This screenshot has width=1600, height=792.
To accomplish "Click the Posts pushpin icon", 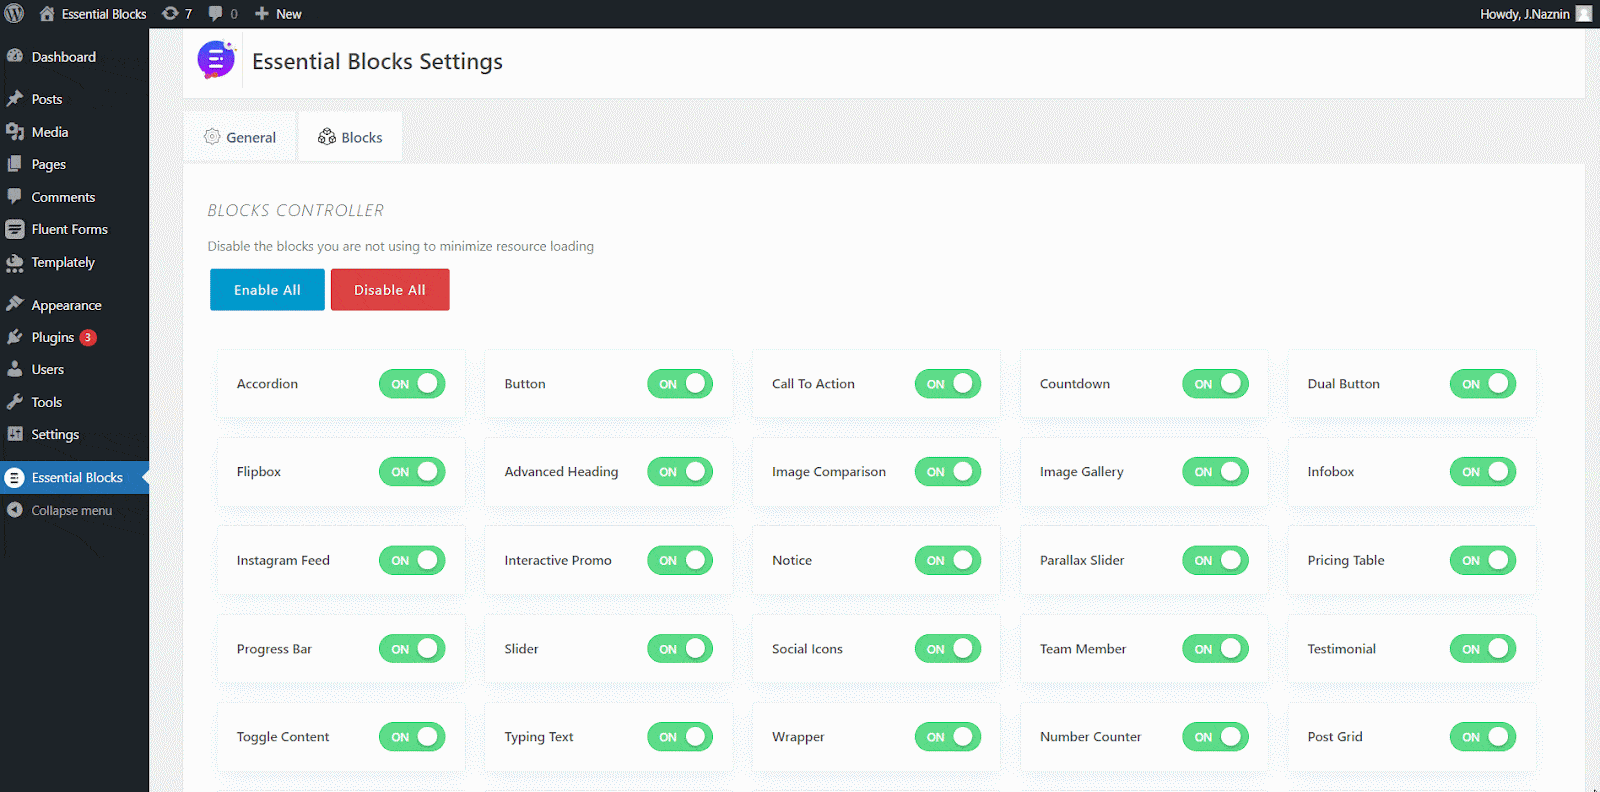I will 15,99.
